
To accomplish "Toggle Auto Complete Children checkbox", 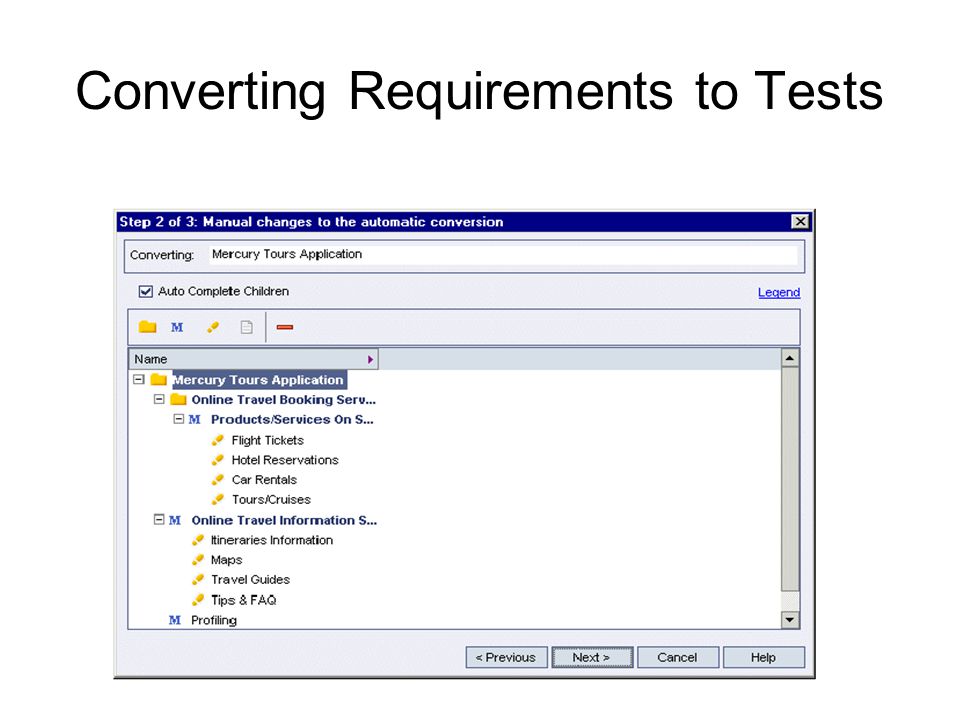I will (146, 291).
